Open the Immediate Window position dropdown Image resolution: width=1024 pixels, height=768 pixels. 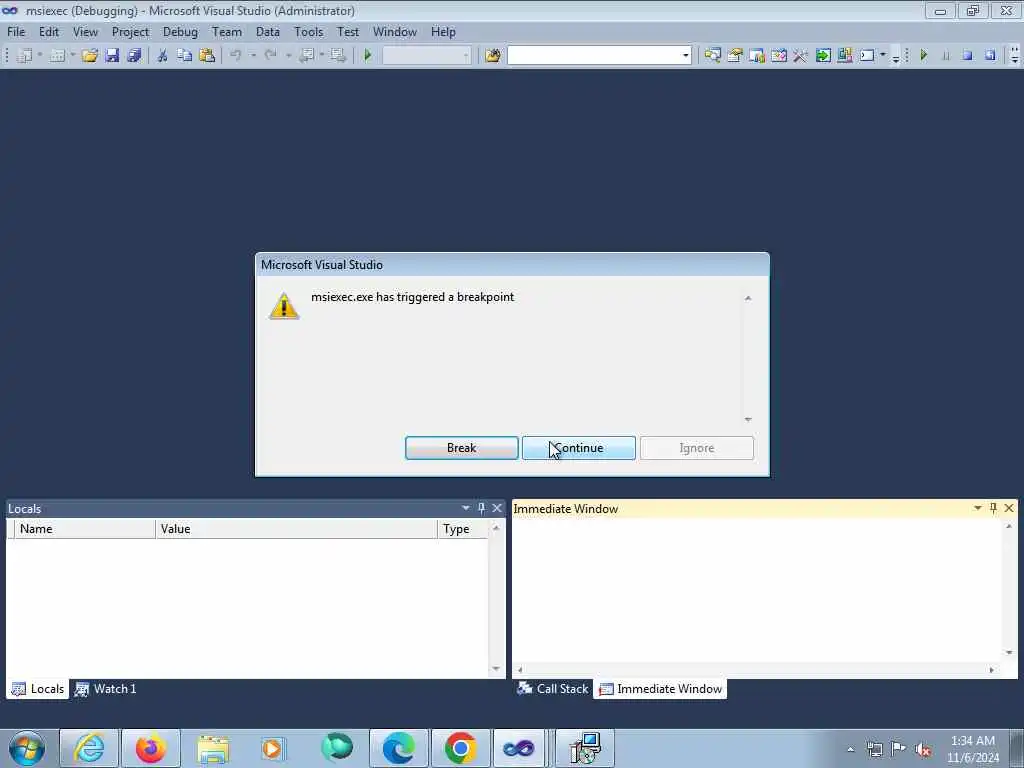pos(978,508)
